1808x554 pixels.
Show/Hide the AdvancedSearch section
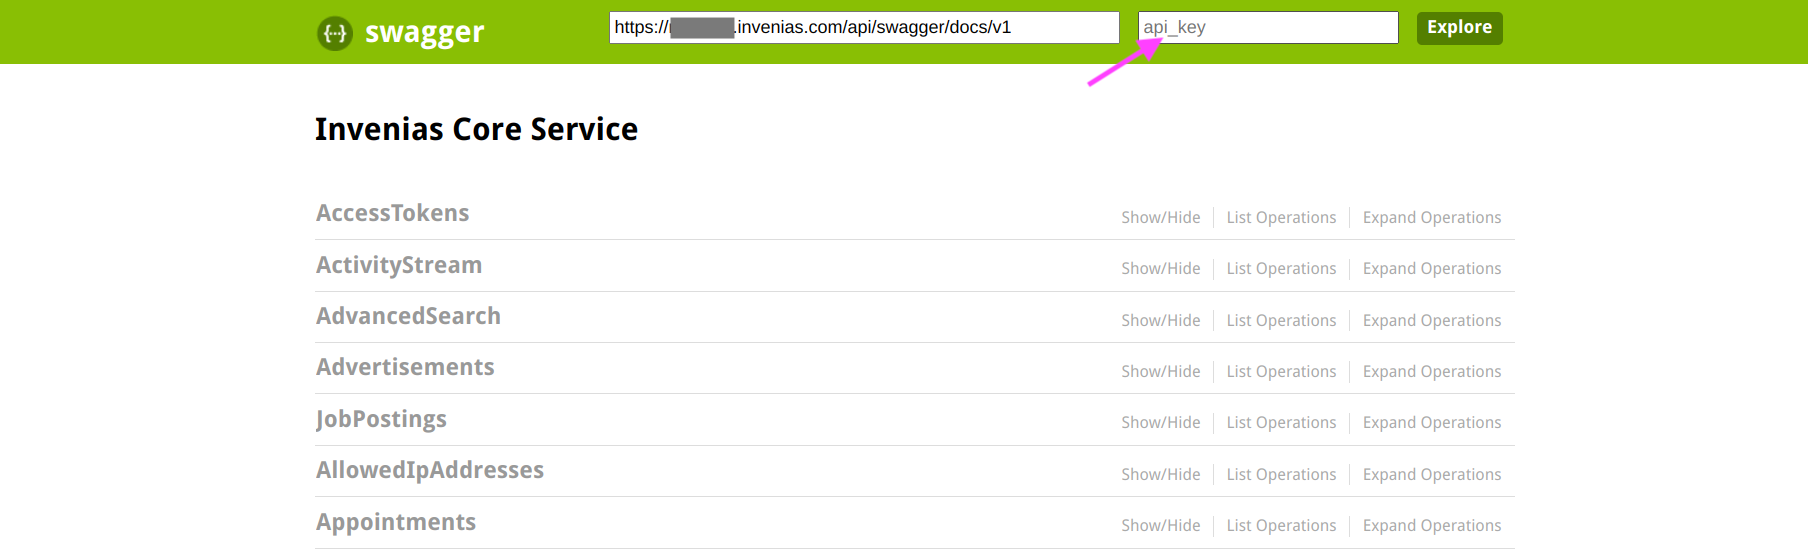[x=1161, y=321]
